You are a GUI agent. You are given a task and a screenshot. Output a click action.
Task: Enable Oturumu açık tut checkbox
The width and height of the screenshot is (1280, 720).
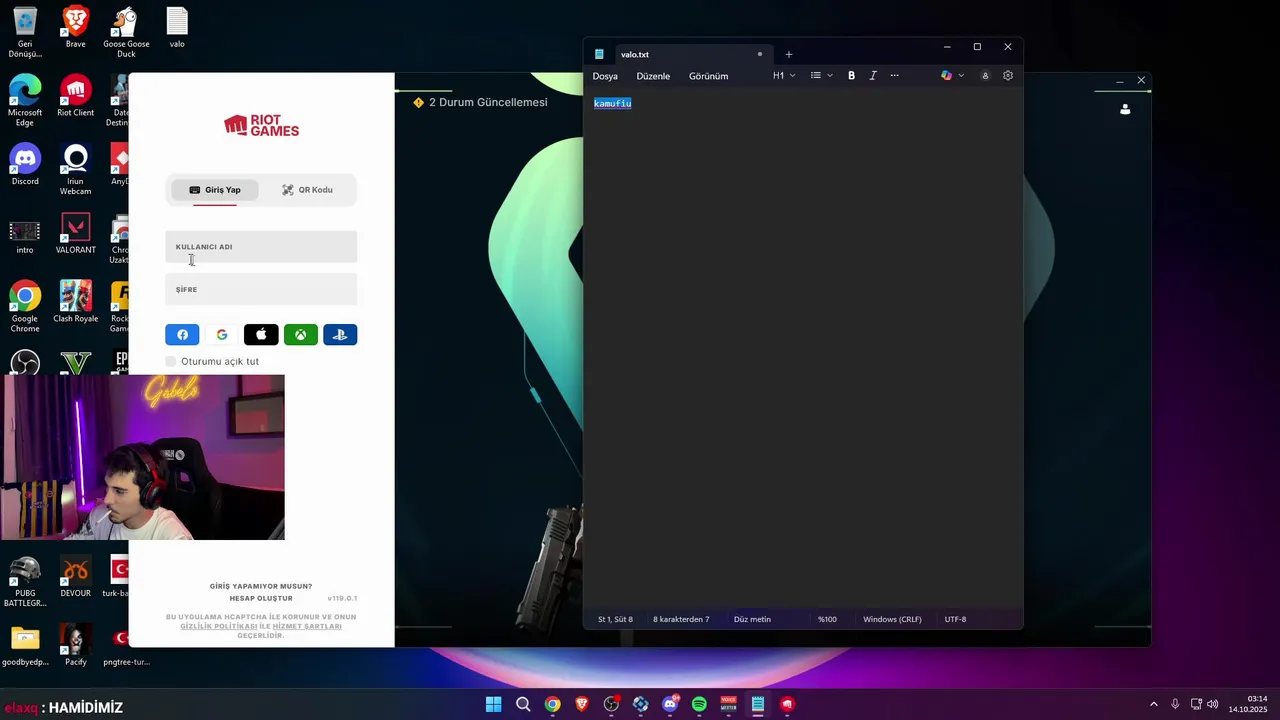[171, 361]
